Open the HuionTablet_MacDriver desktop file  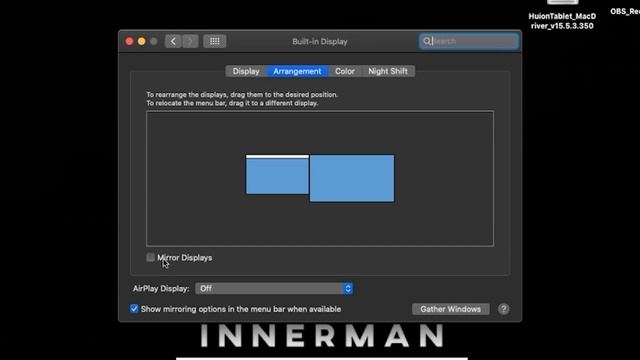click(x=562, y=16)
